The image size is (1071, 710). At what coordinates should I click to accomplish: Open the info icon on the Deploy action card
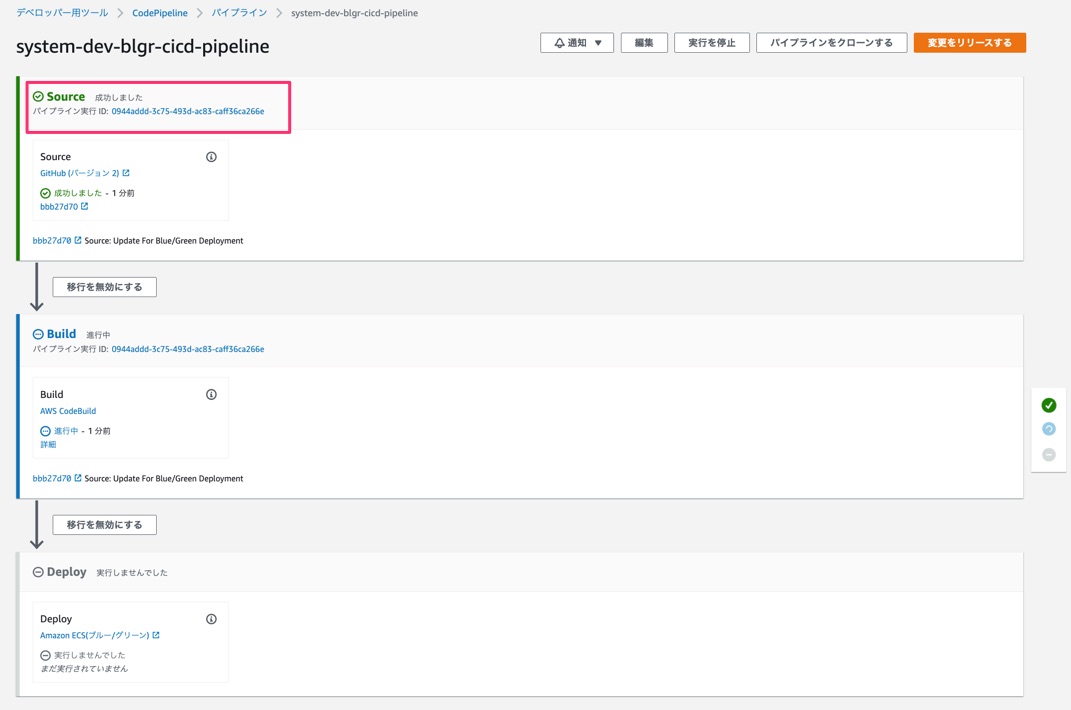click(x=210, y=618)
